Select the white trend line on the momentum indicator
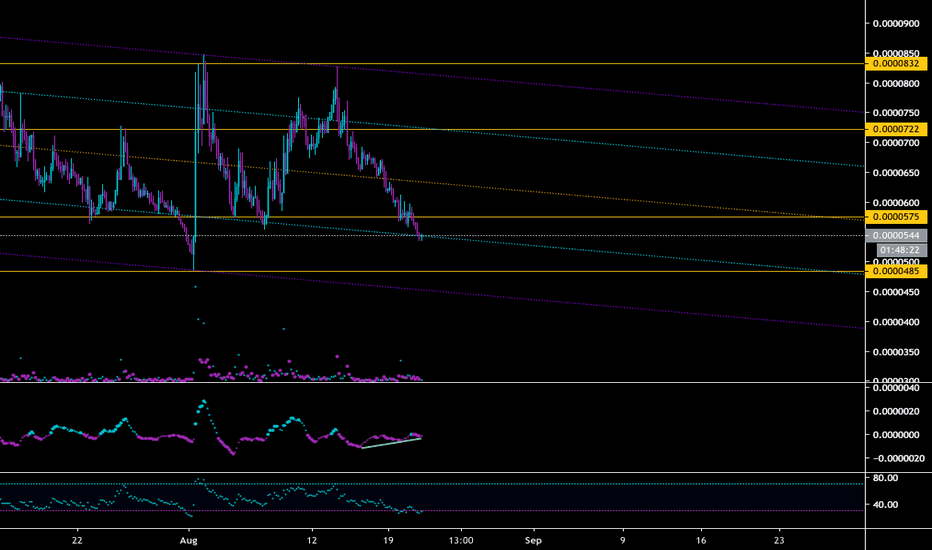 point(392,443)
